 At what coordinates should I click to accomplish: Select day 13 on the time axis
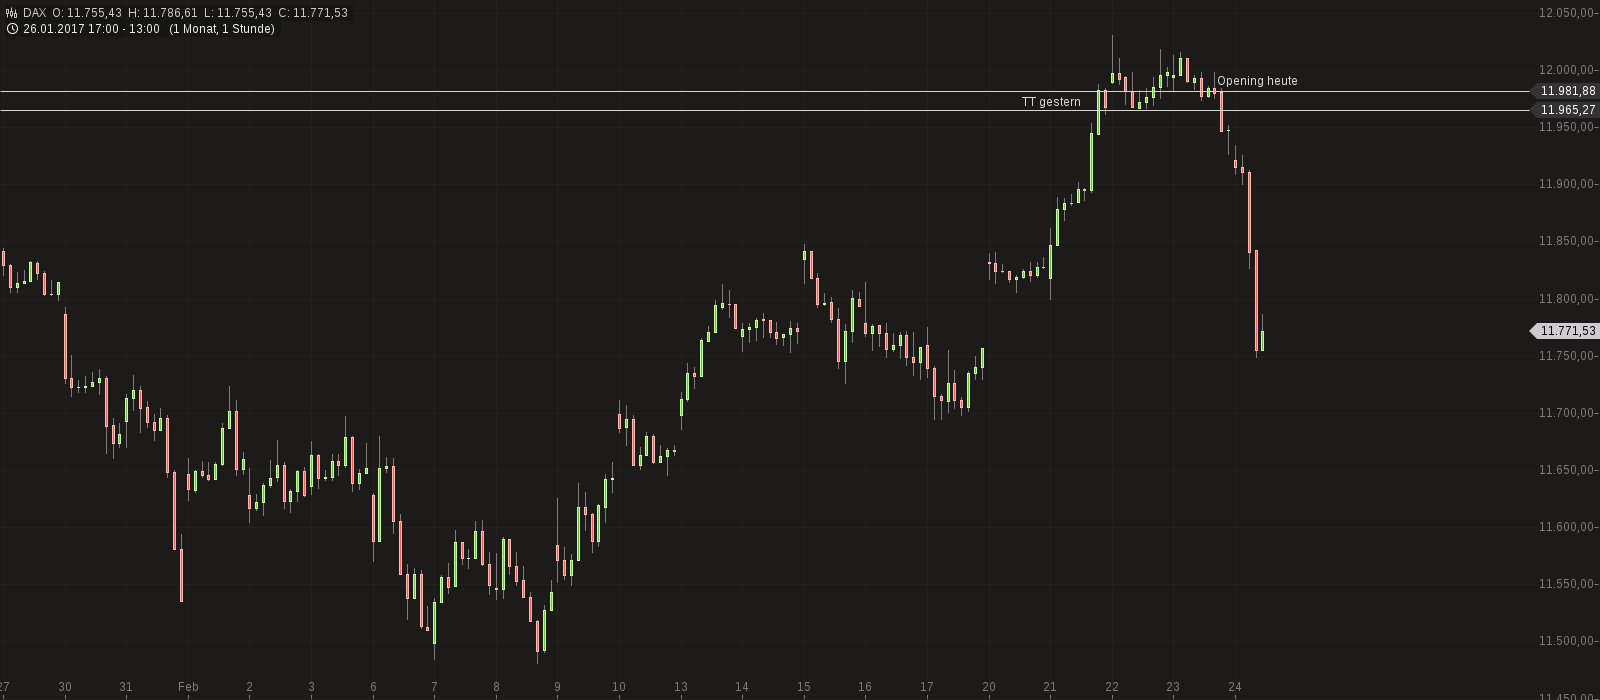click(680, 687)
